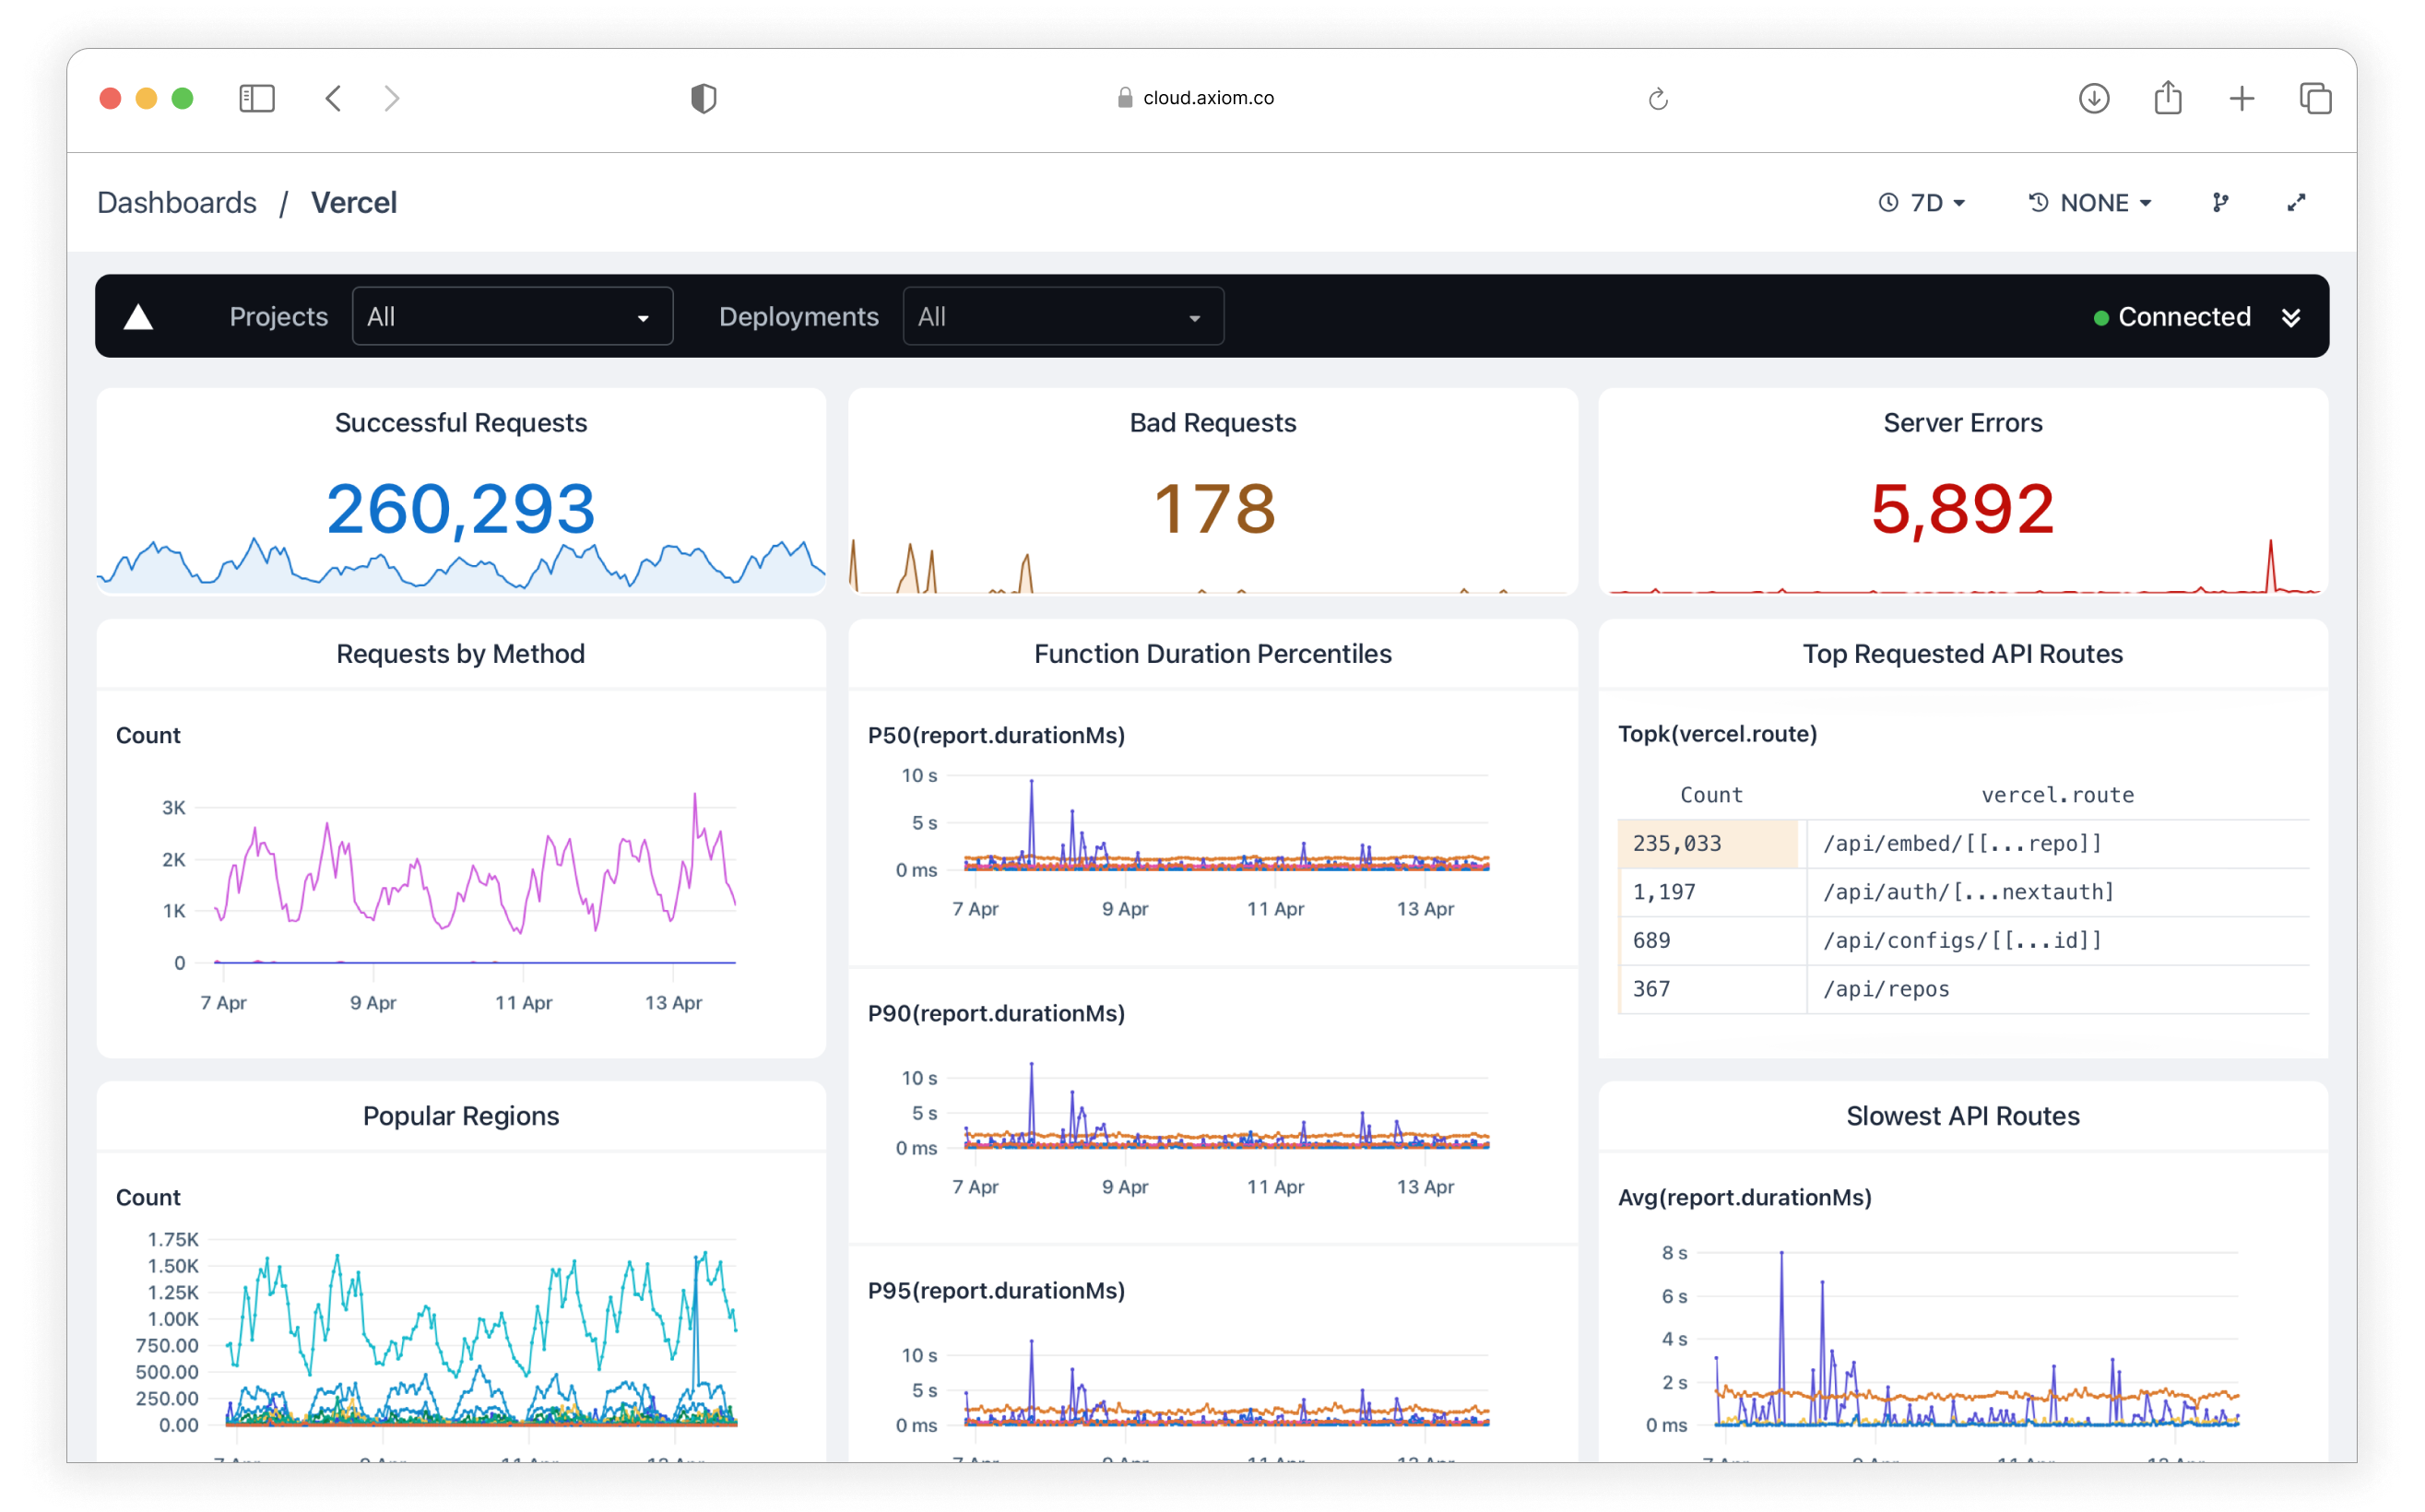Viewport: 2425px width, 1512px height.
Task: Click the privacy shield icon
Action: (704, 98)
